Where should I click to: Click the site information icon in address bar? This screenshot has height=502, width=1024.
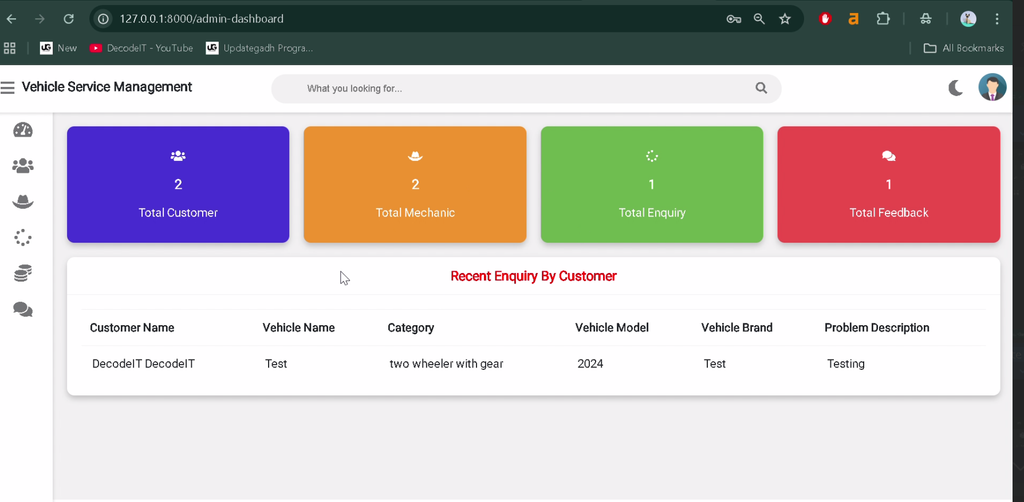pos(103,19)
